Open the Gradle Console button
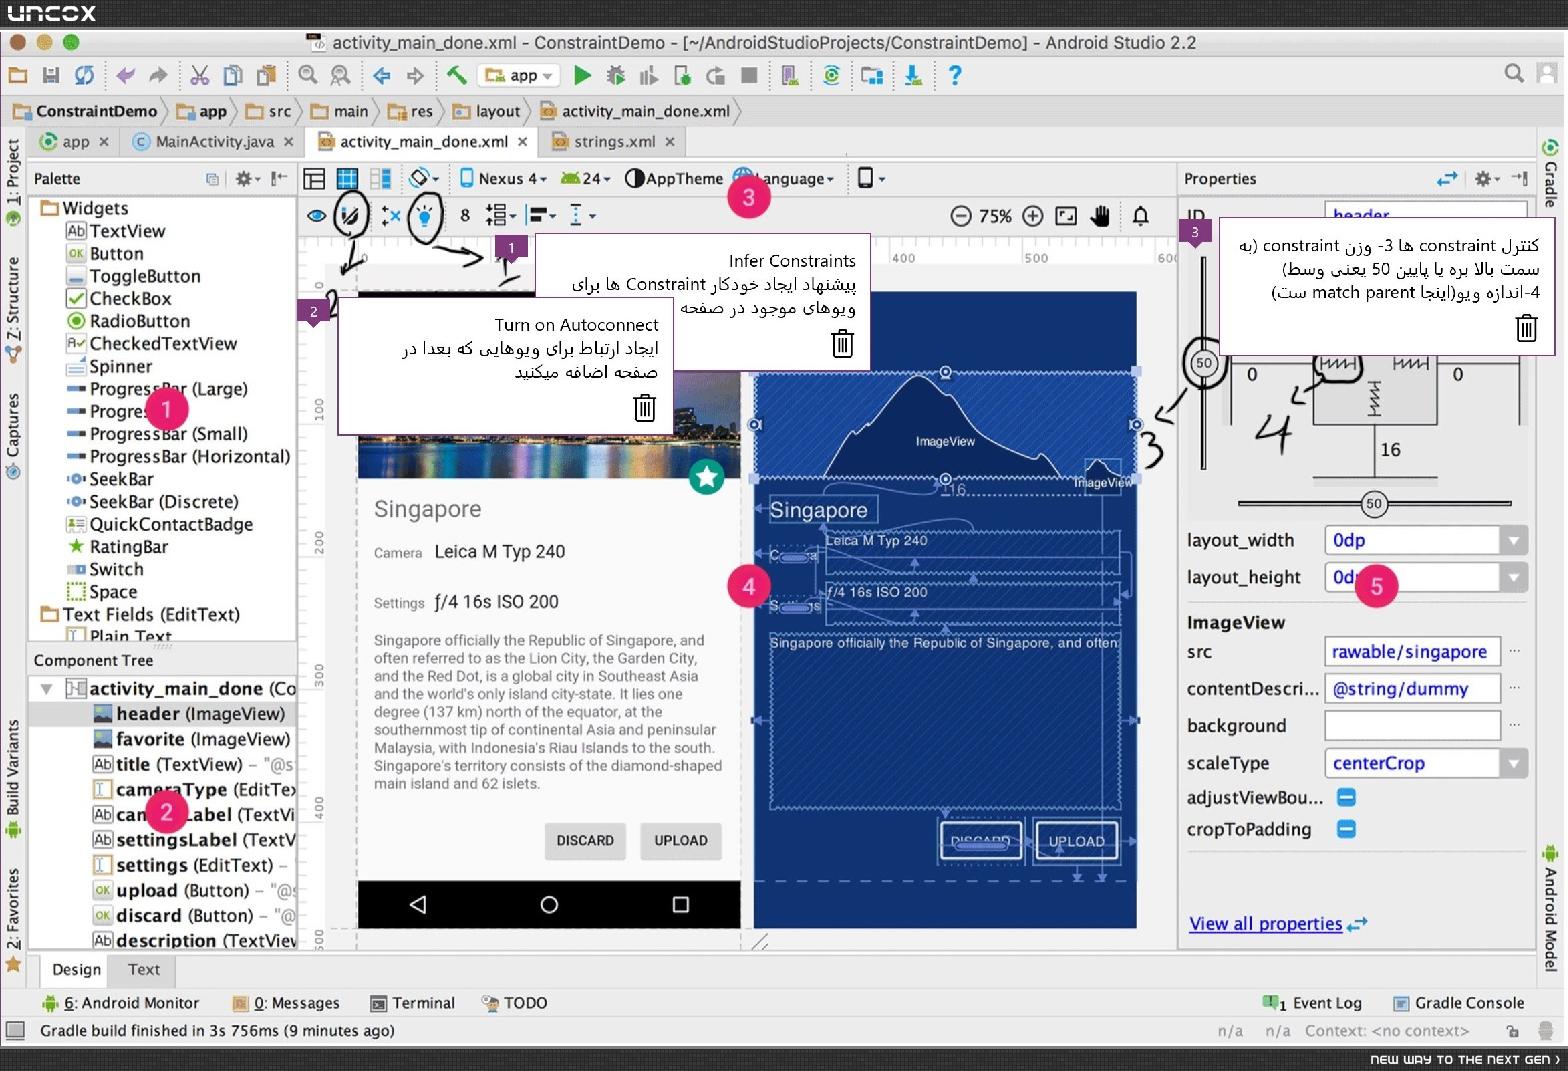Image resolution: width=1568 pixels, height=1071 pixels. 1458,1003
